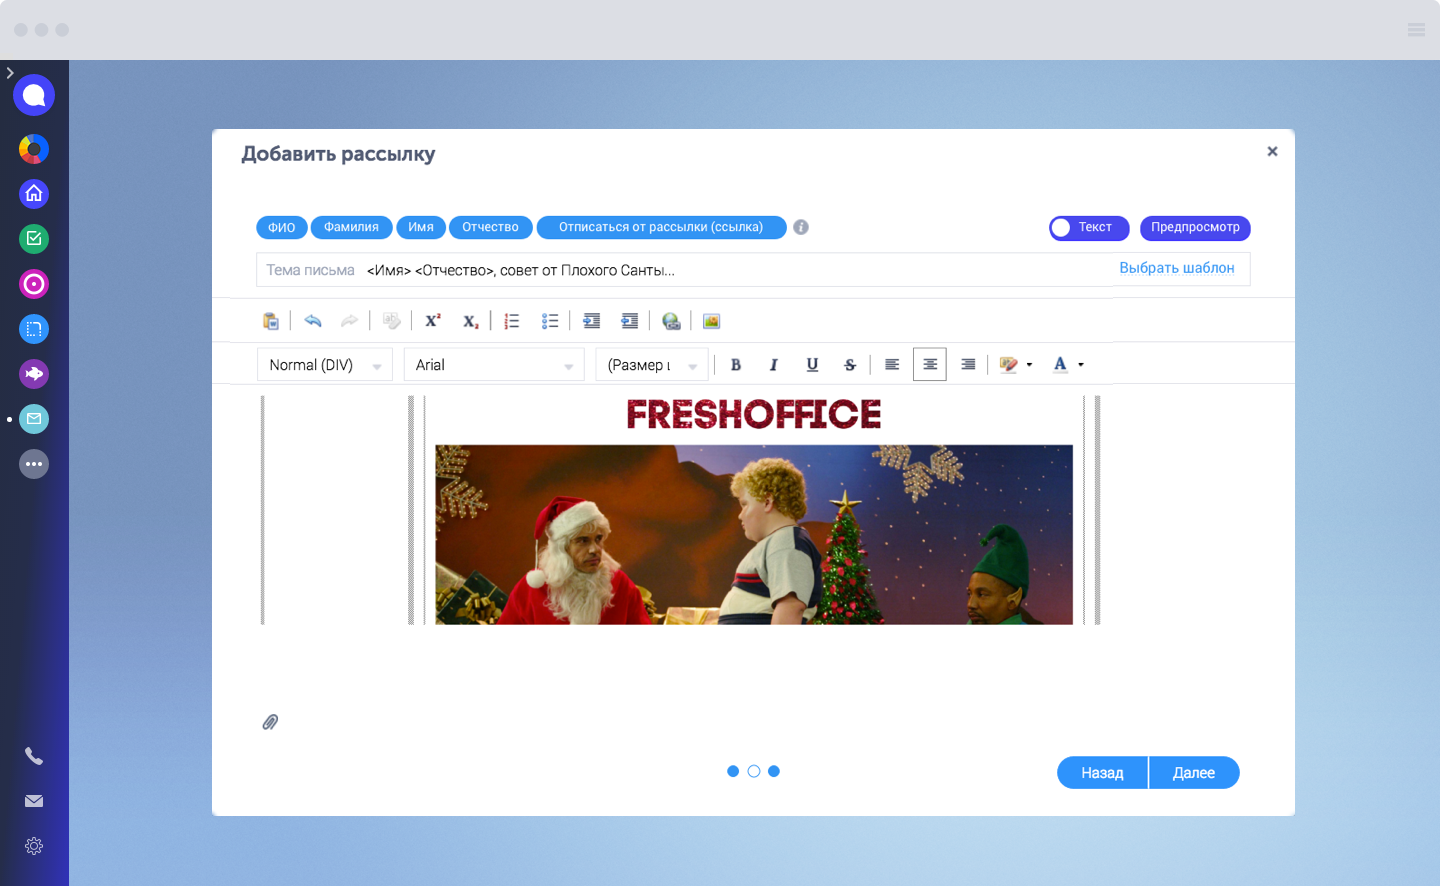The height and width of the screenshot is (886, 1440).
Task: Open the hyperlink manager
Action: 671,321
